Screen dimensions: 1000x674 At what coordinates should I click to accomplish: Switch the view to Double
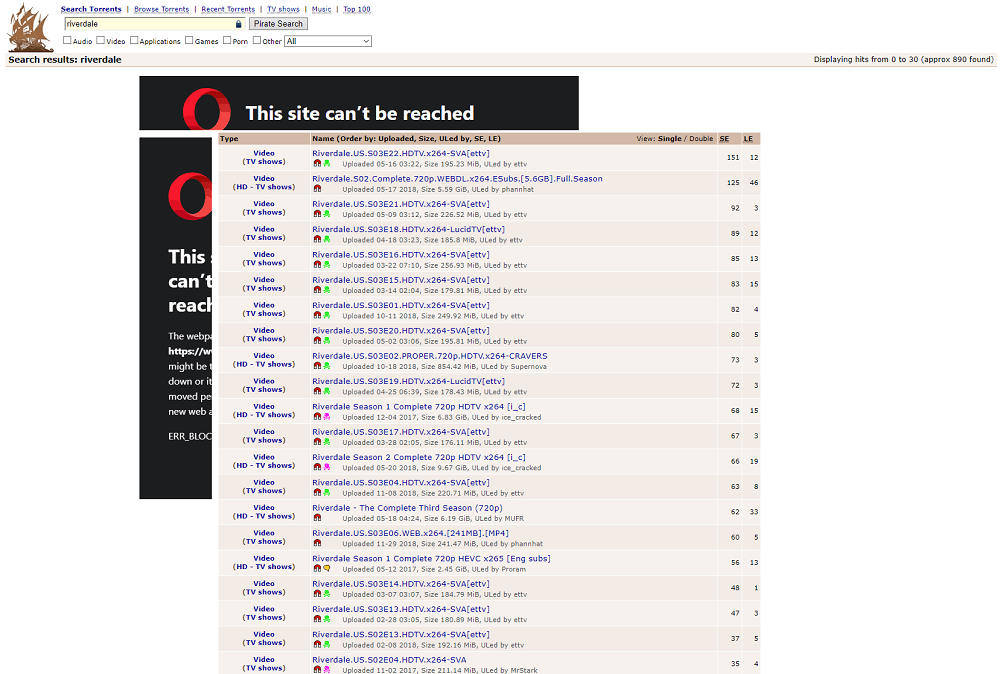701,138
